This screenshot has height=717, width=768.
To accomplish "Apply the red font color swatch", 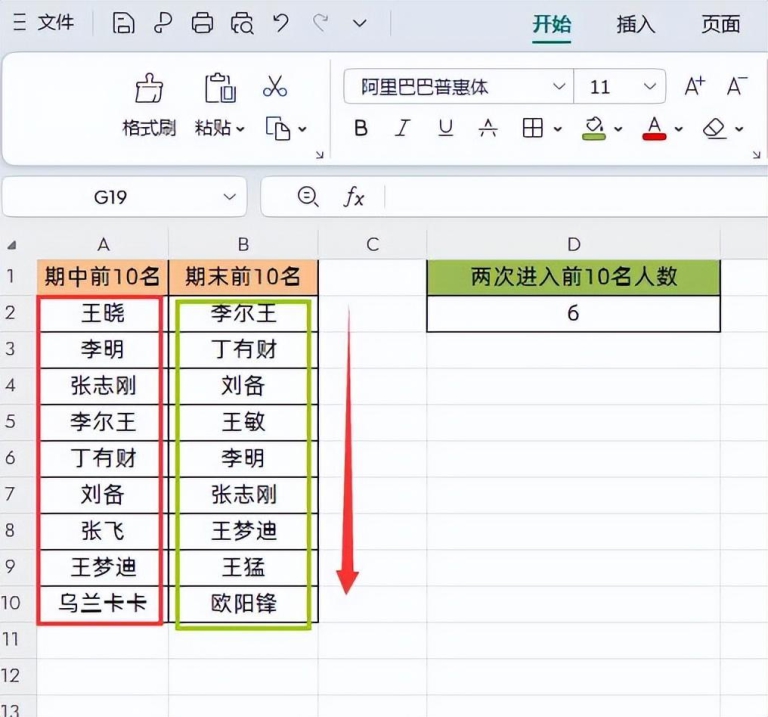I will [655, 129].
